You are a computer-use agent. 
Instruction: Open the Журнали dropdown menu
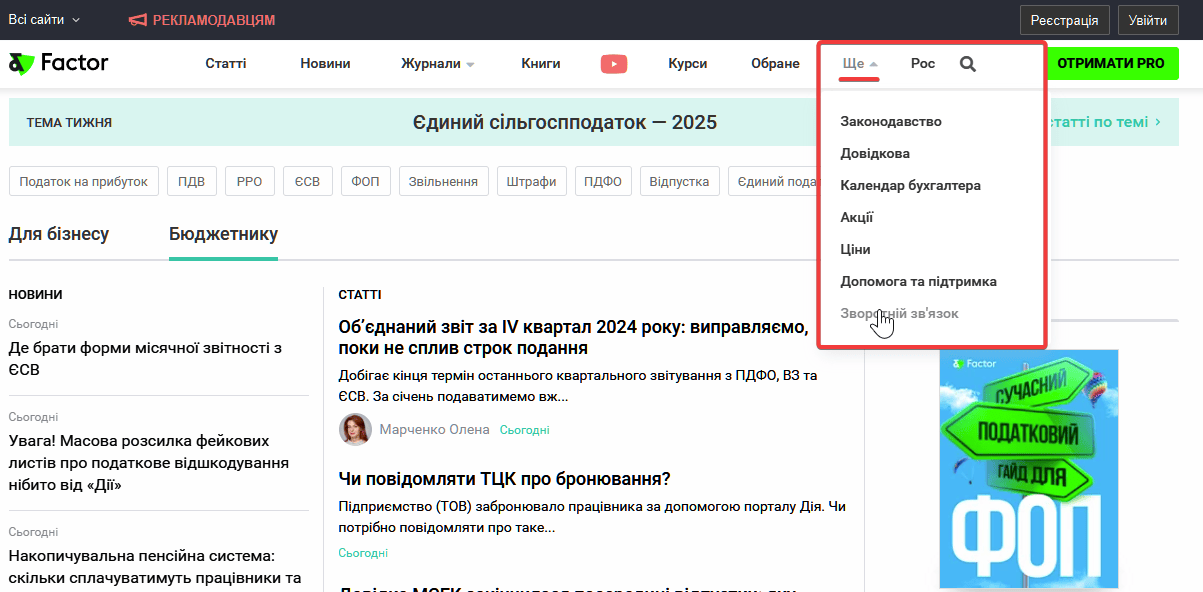pyautogui.click(x=437, y=64)
